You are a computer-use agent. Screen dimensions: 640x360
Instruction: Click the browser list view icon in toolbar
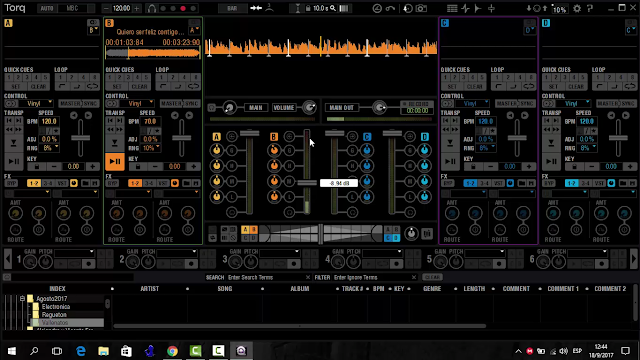pyautogui.click(x=452, y=8)
